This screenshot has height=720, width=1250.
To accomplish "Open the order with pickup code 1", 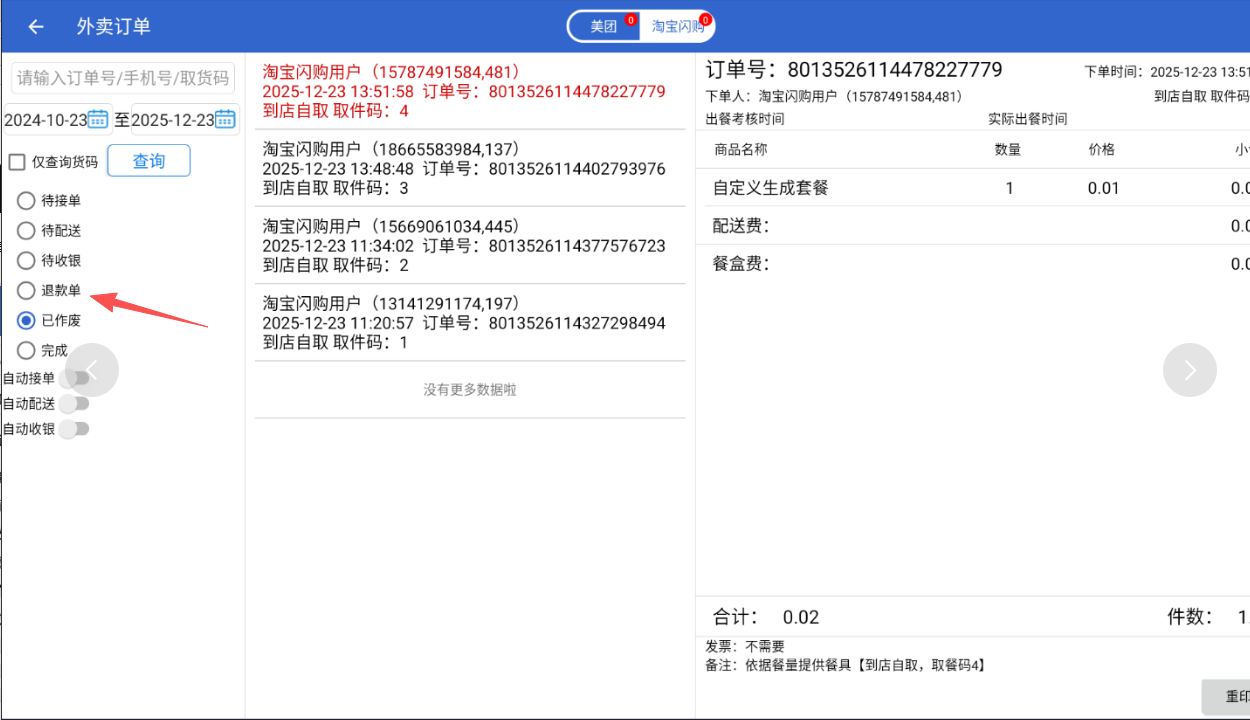I will [469, 322].
